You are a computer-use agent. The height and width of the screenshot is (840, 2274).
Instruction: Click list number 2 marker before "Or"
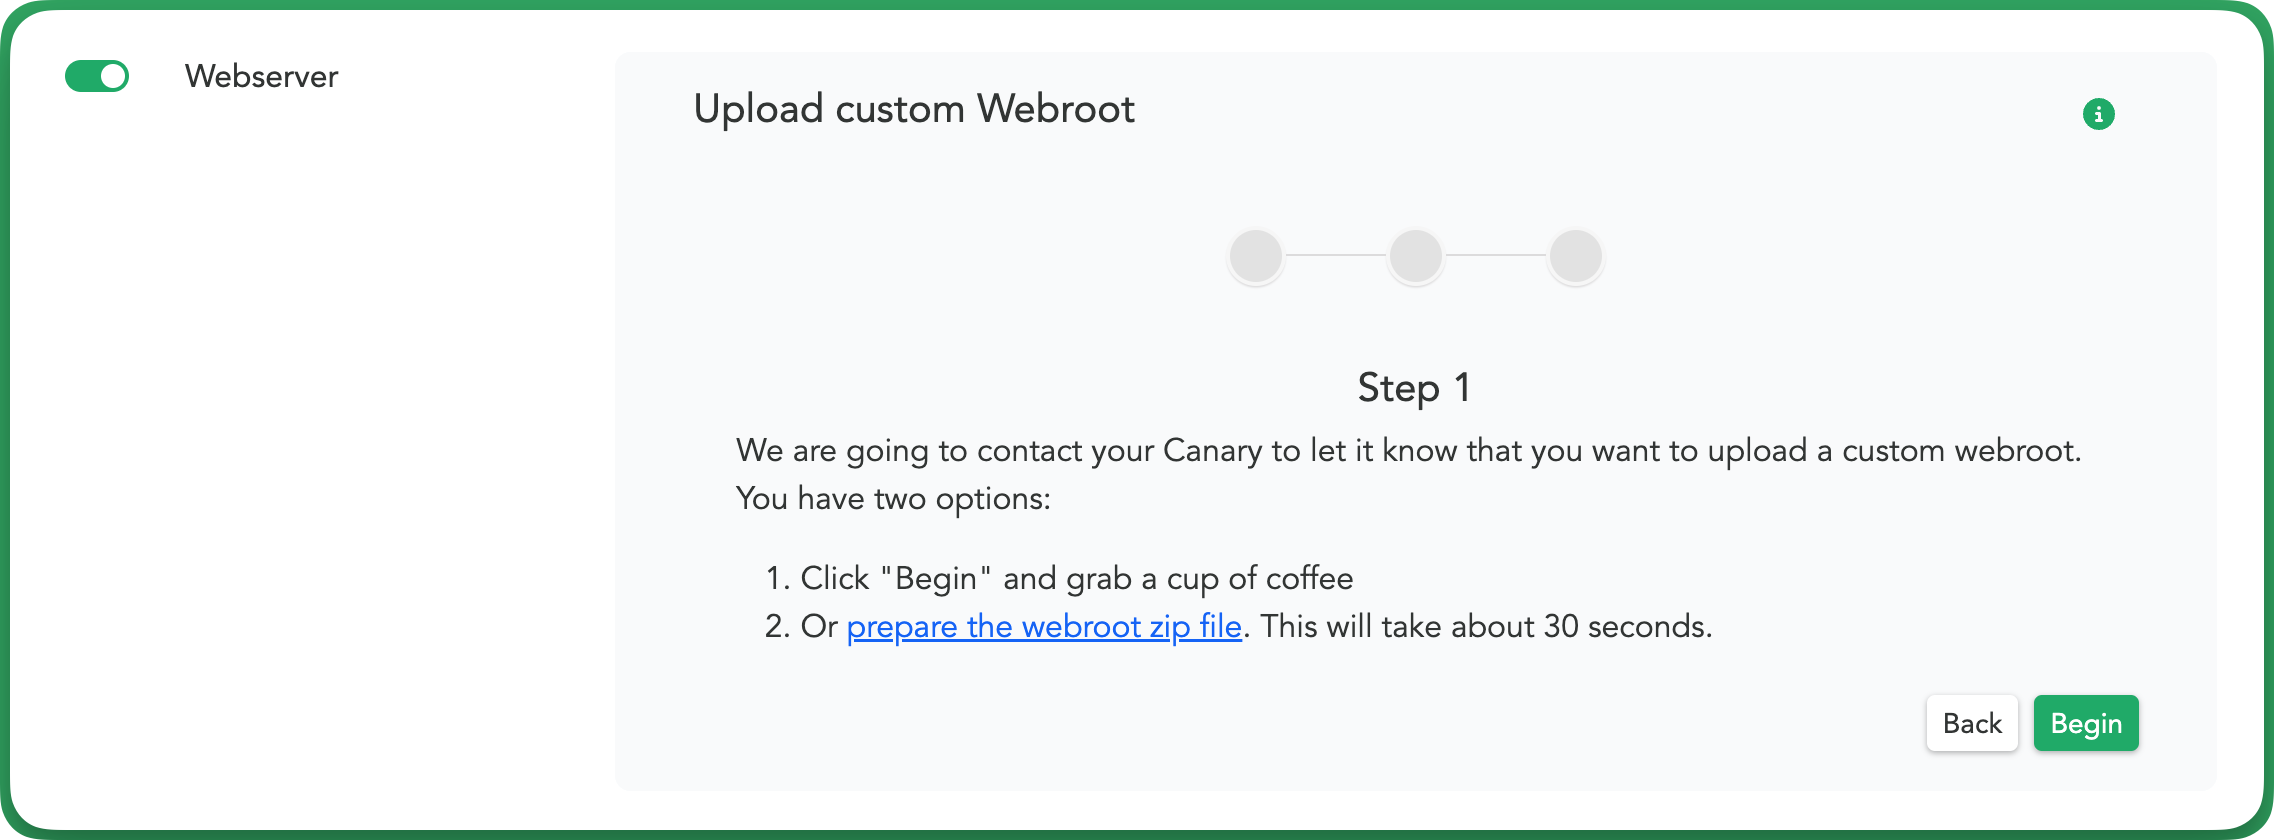coord(778,627)
